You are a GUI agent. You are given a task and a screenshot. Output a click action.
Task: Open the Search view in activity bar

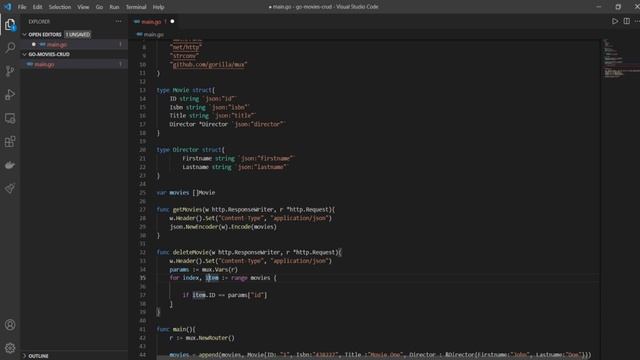pyautogui.click(x=10, y=48)
